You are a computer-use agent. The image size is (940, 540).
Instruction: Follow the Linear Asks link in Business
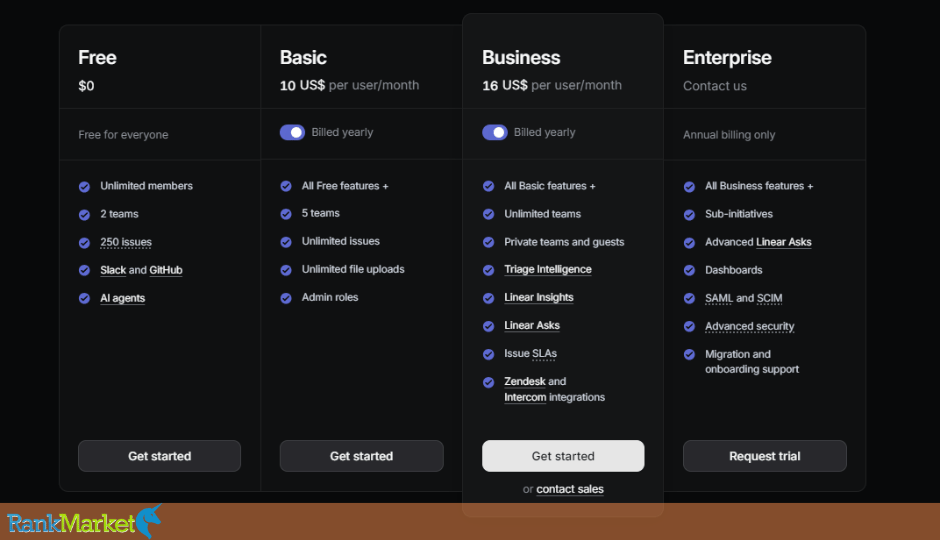(x=531, y=325)
